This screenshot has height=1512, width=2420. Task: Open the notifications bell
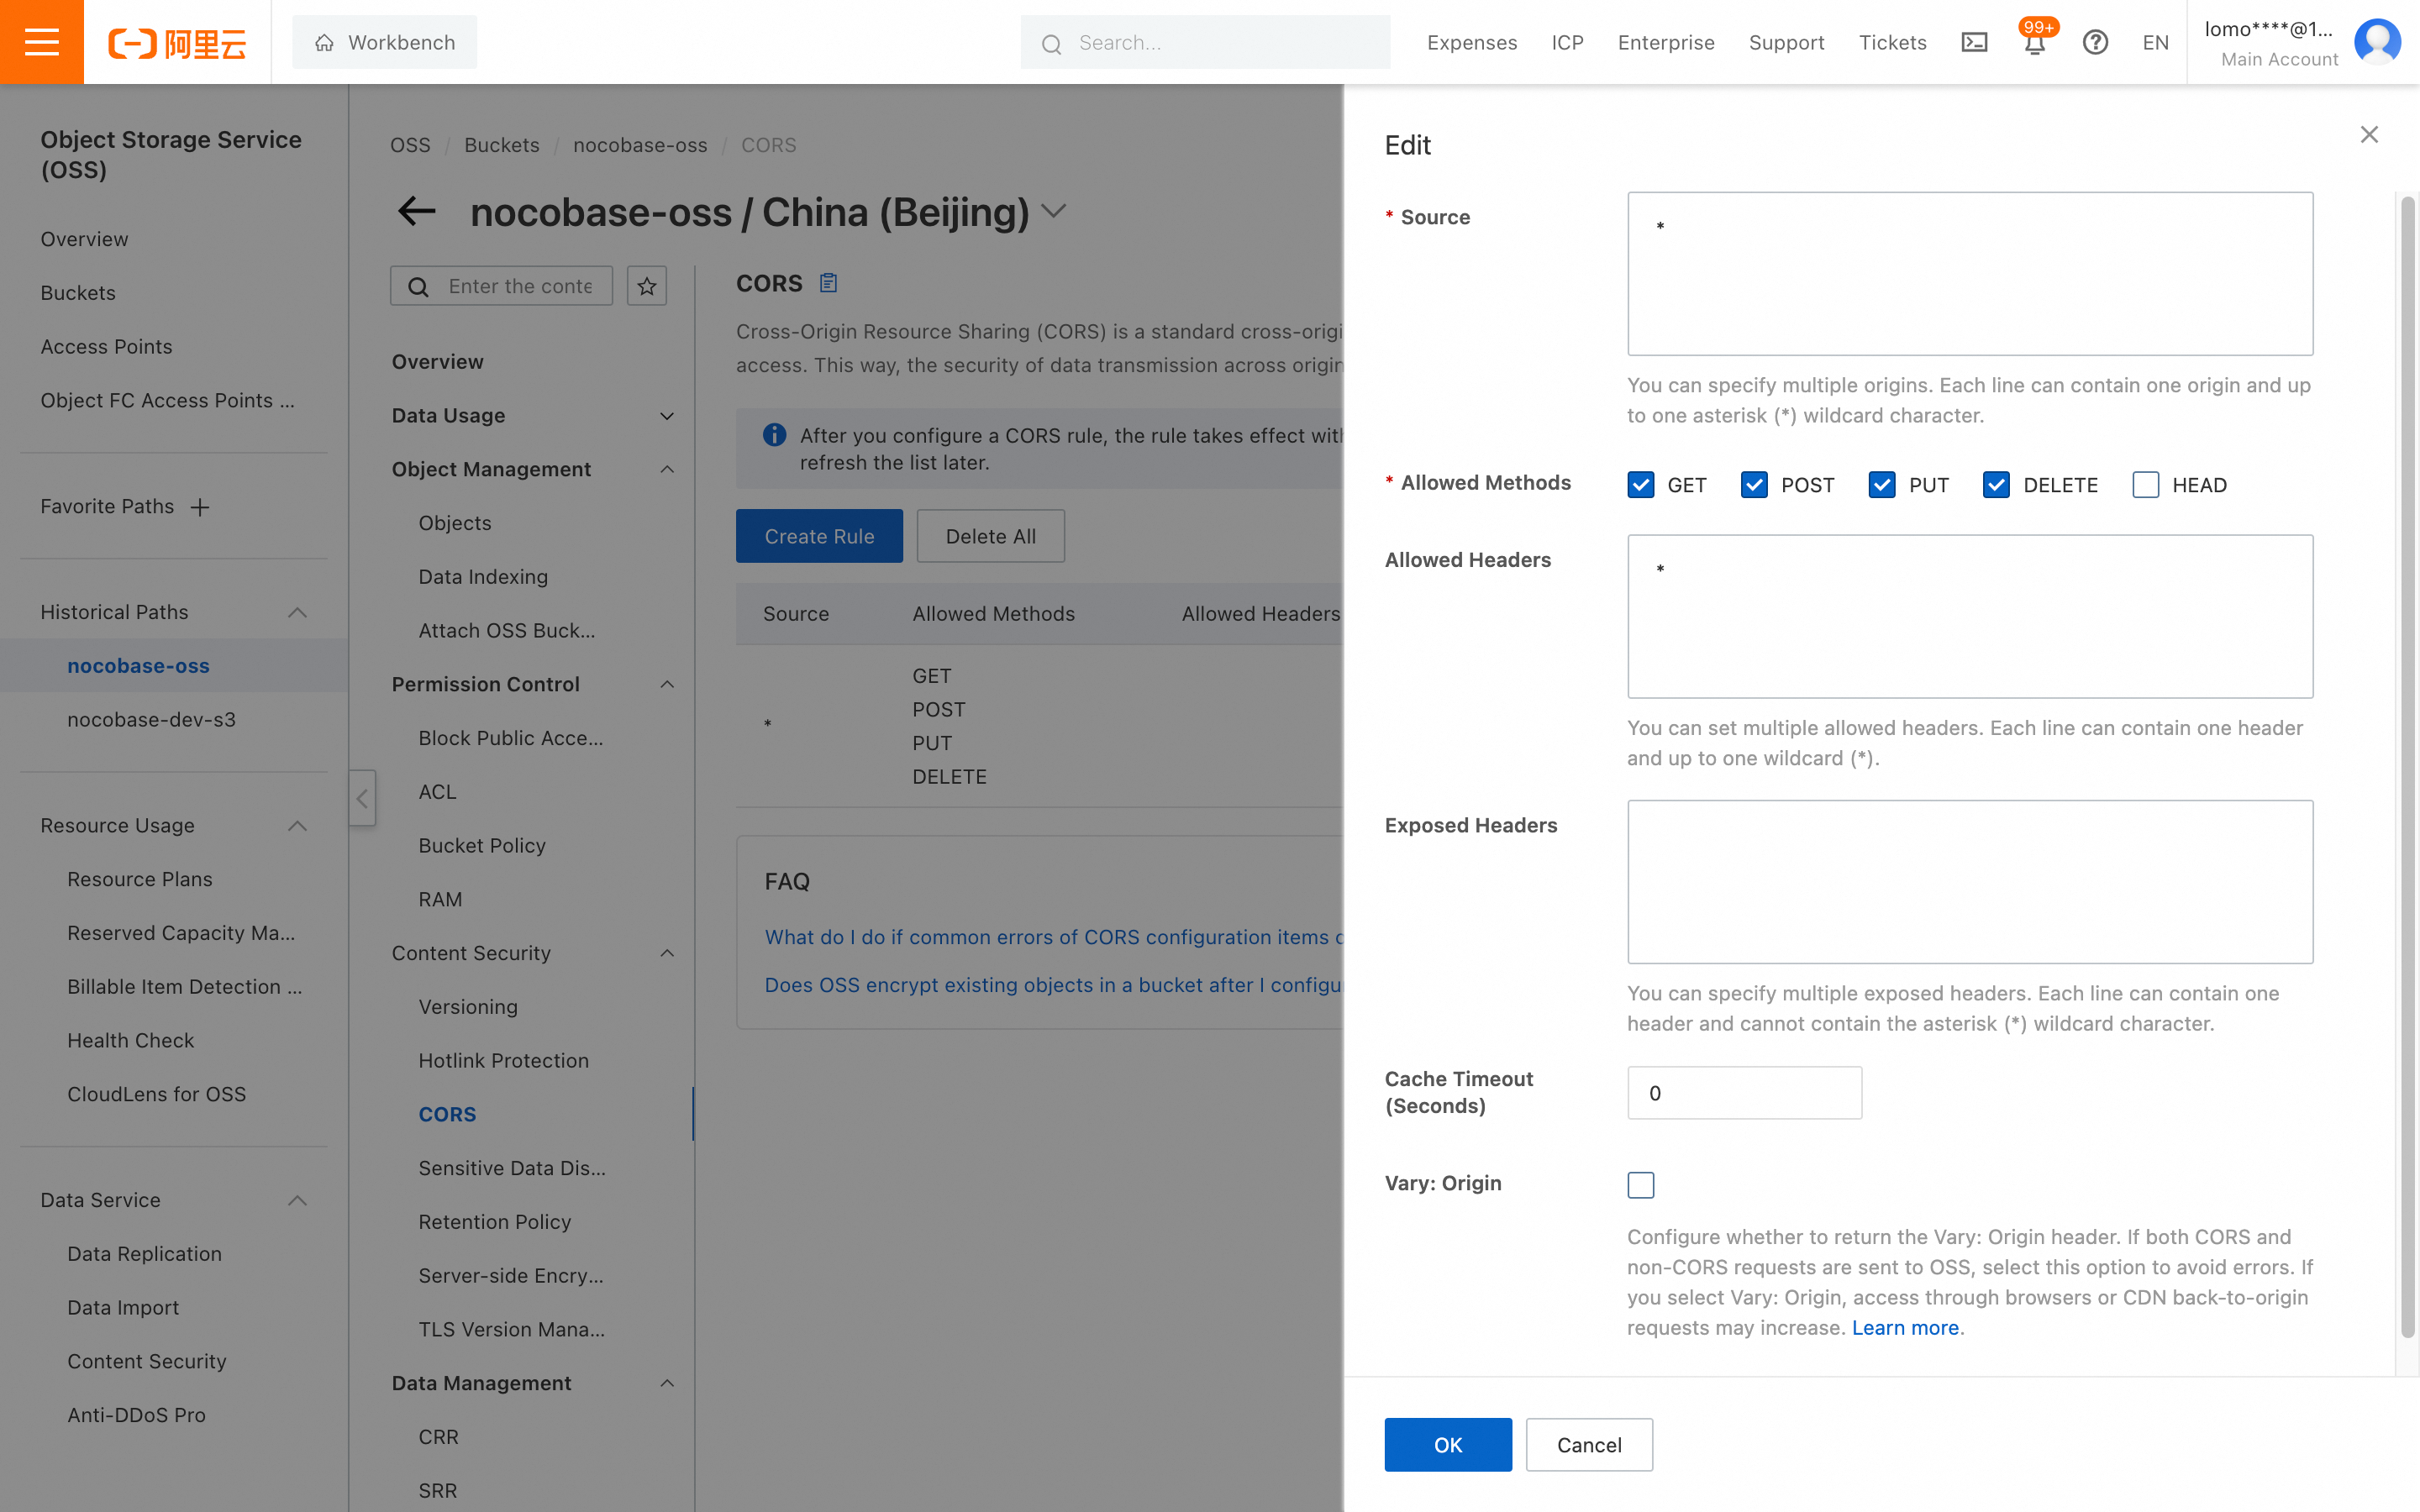pyautogui.click(x=2034, y=43)
